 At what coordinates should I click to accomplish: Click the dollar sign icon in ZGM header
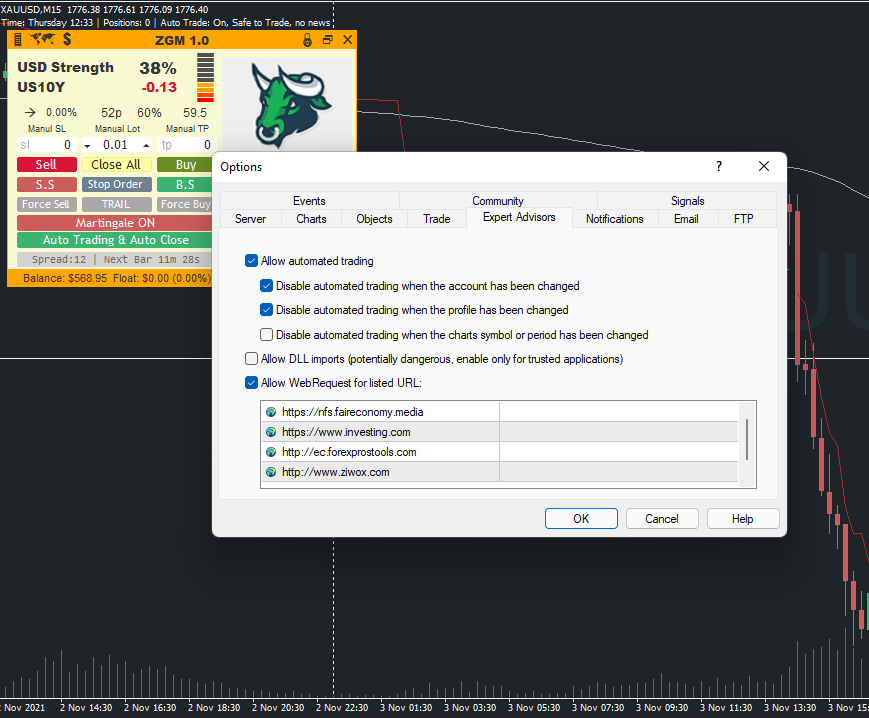tap(67, 40)
